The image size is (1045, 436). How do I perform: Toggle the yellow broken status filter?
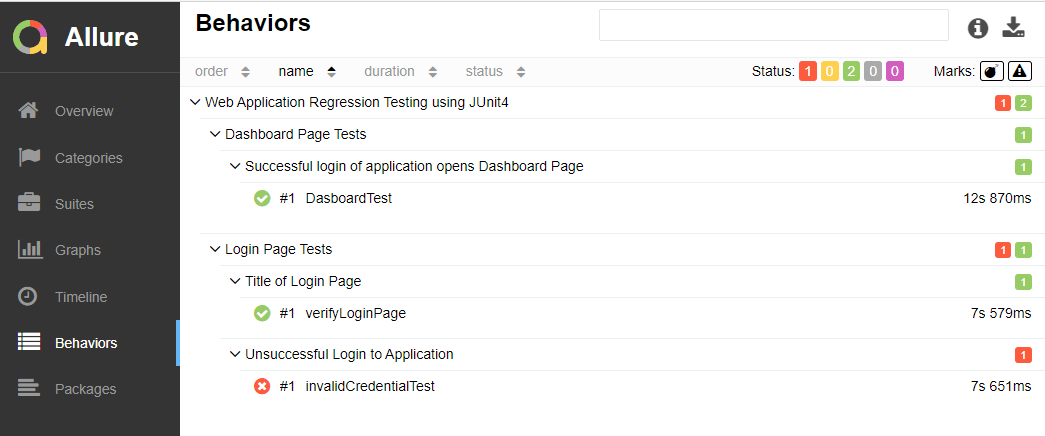(829, 71)
